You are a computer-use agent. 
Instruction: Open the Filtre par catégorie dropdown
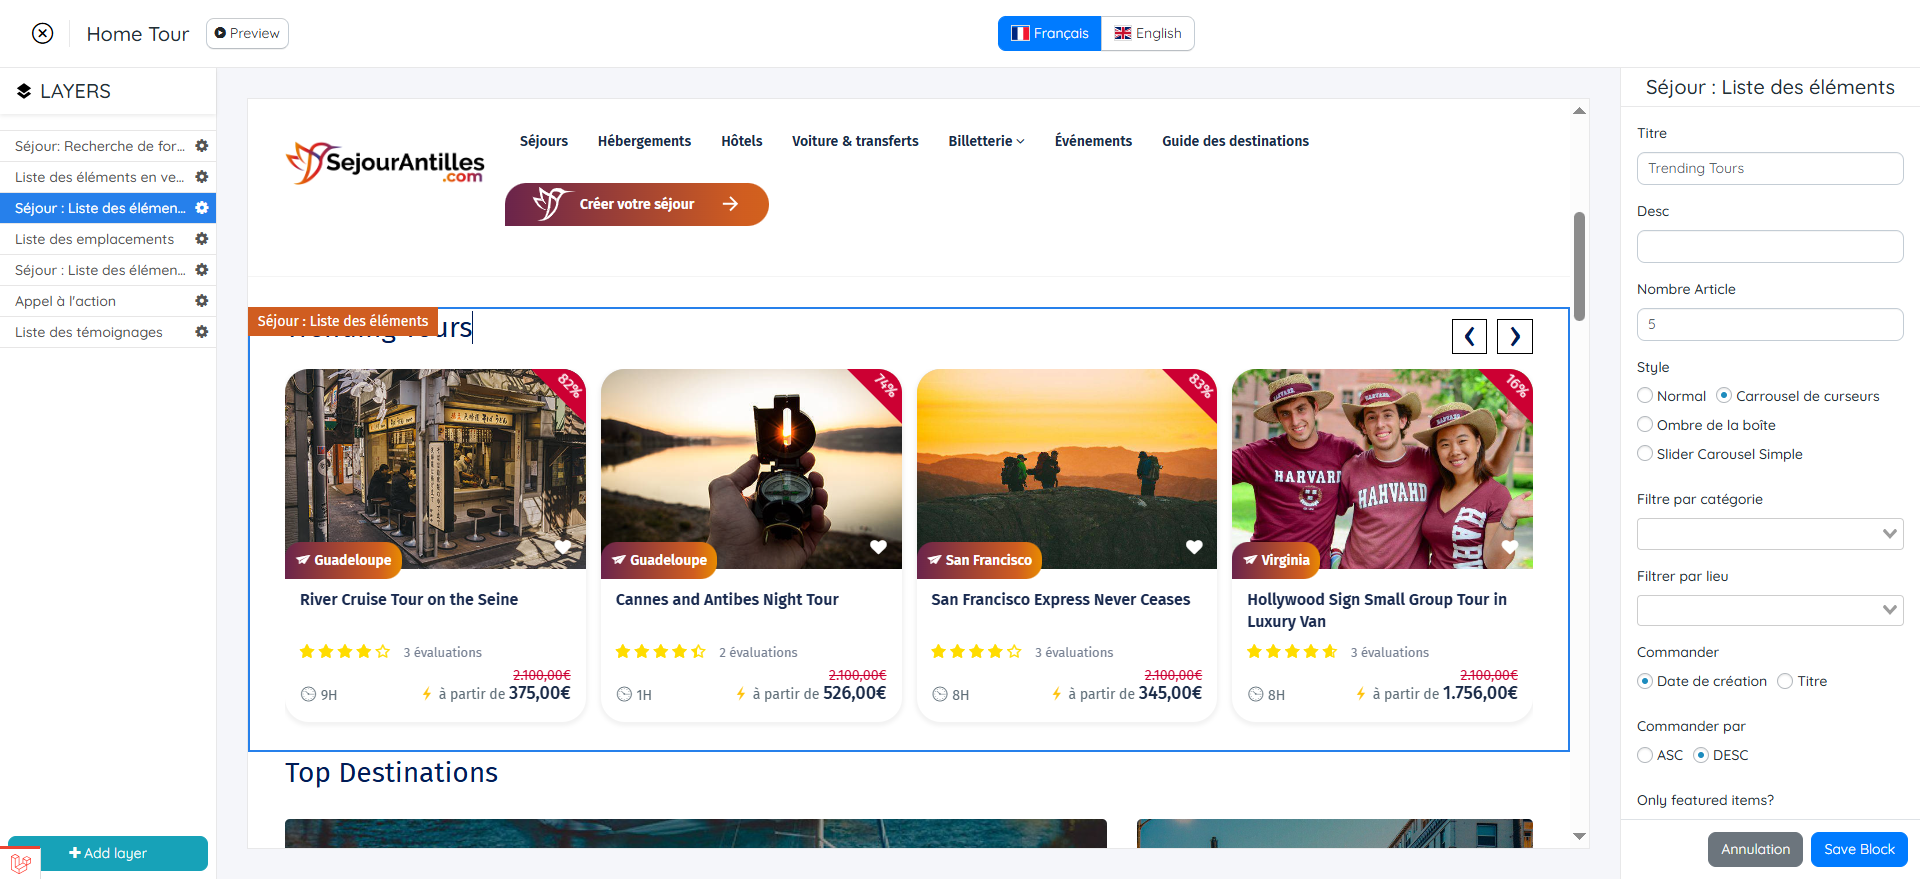click(1769, 534)
